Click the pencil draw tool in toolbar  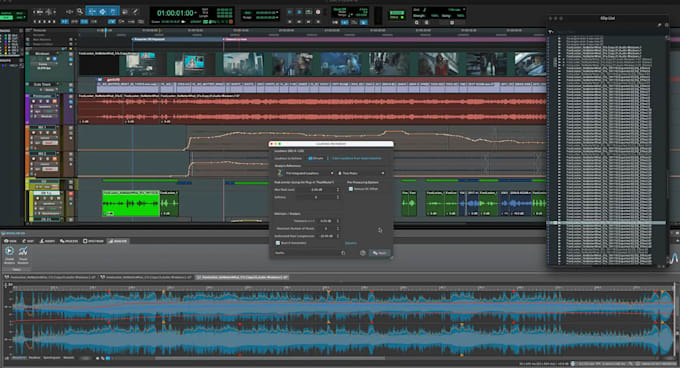135,12
